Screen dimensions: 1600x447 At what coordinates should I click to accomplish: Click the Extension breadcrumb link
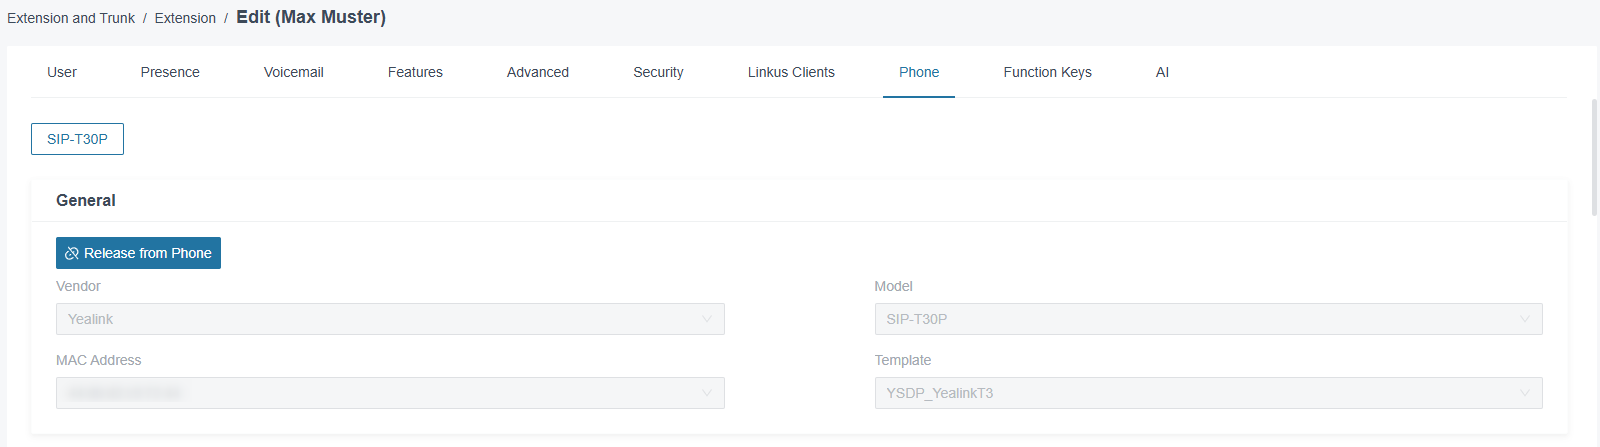click(x=185, y=18)
